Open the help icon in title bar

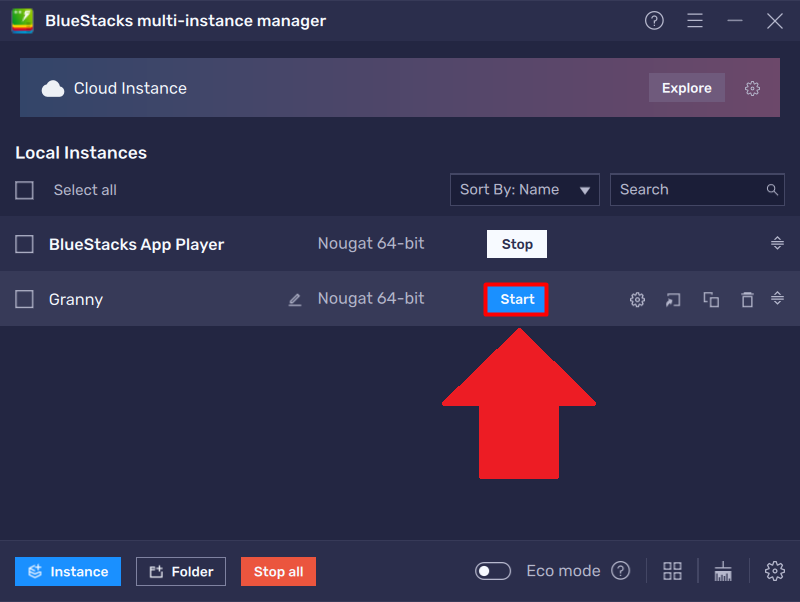654,20
